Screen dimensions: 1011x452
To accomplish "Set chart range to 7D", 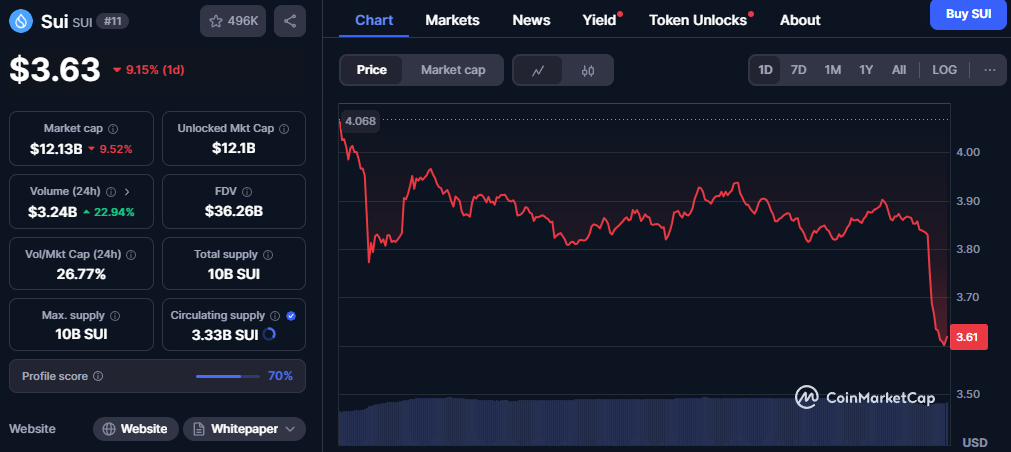I will (799, 70).
